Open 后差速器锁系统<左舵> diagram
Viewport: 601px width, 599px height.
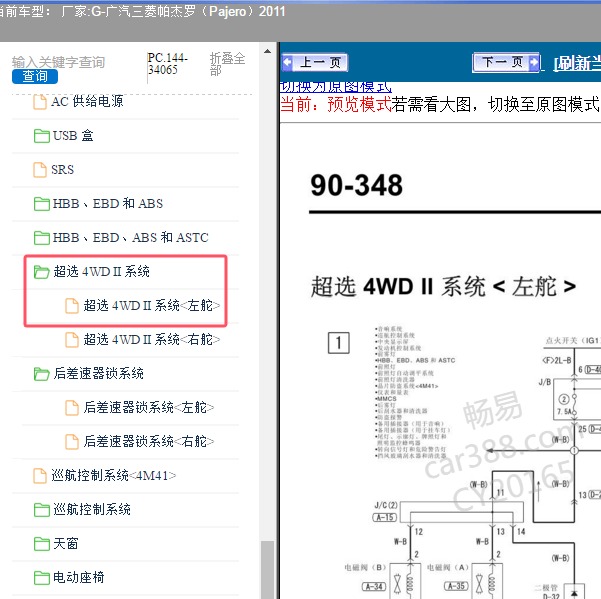pos(149,407)
